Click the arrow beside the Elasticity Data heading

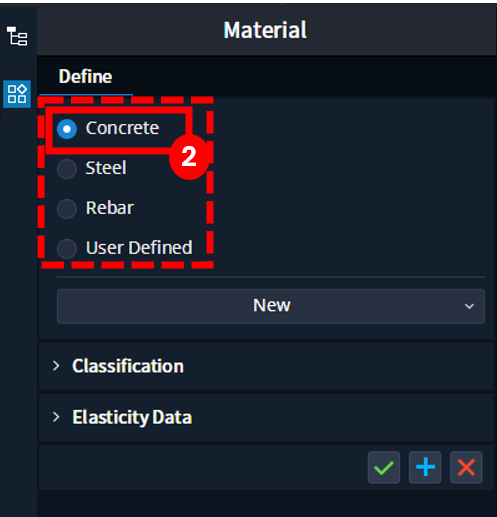click(x=56, y=417)
